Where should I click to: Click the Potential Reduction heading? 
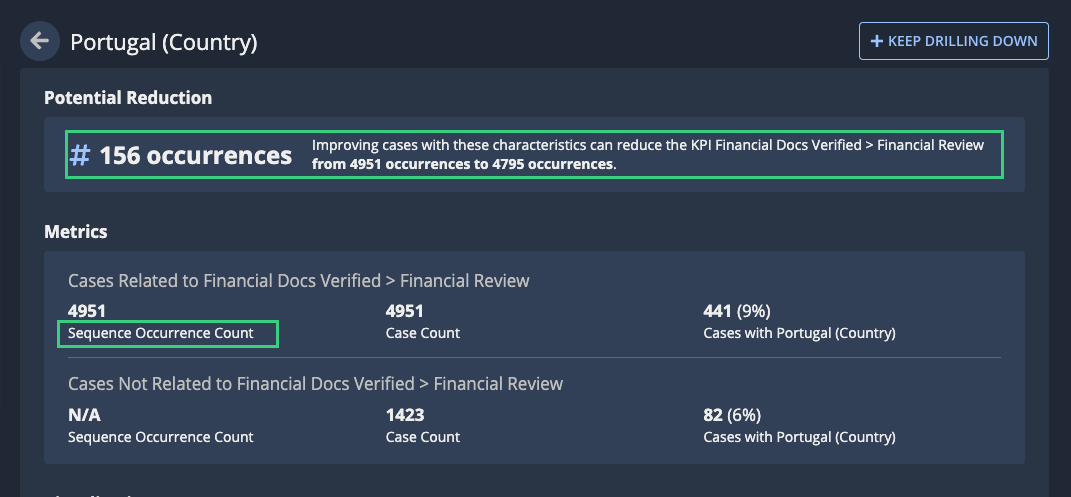pos(128,98)
